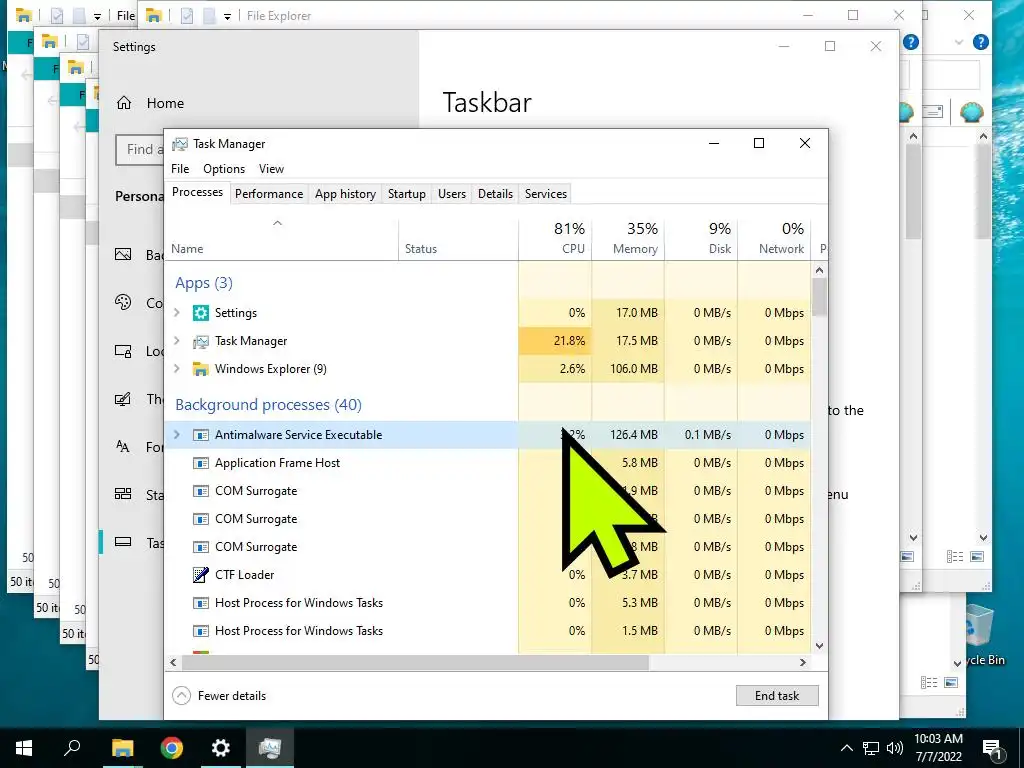Image resolution: width=1024 pixels, height=768 pixels.
Task: Click the Task Manager horizontal scrollbar thumb
Action: tap(415, 662)
